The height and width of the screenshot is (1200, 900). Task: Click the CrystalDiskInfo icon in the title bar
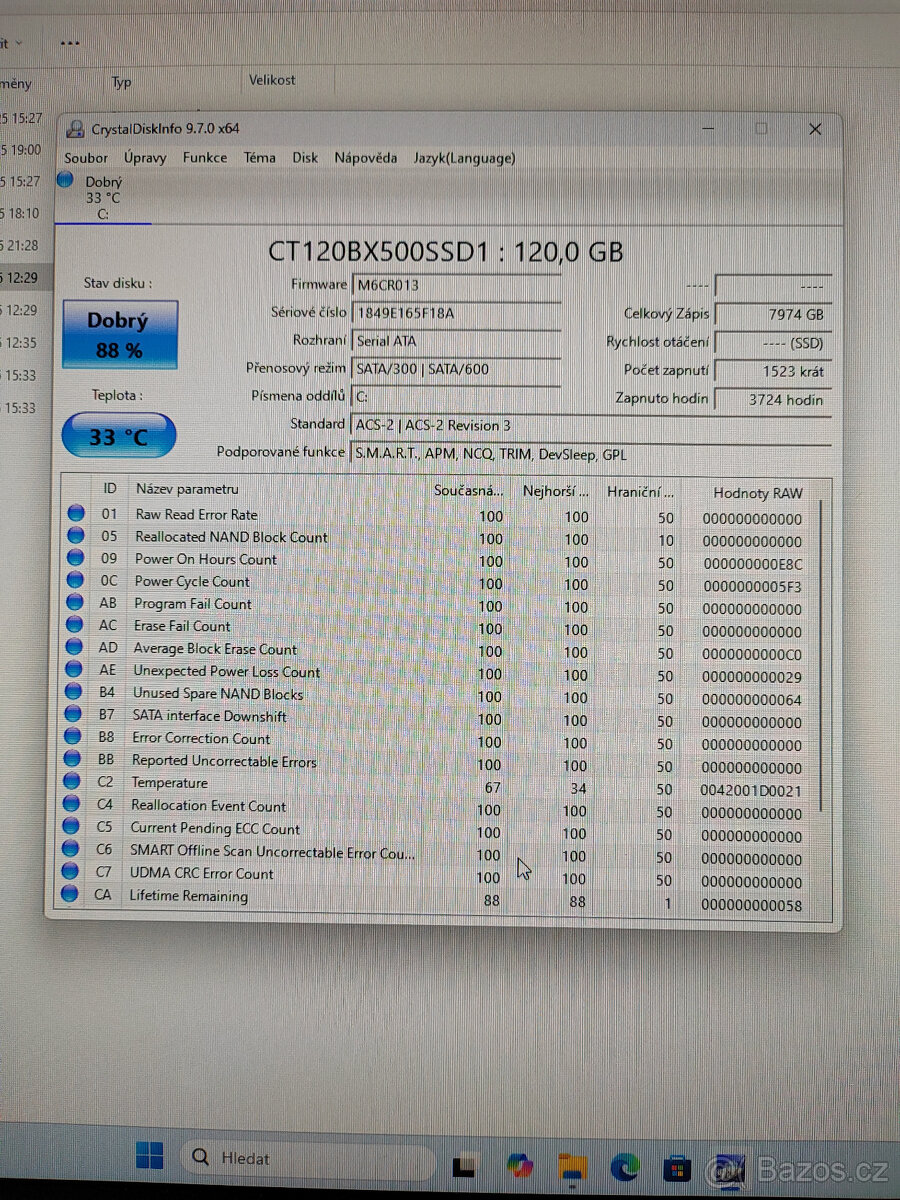tap(75, 129)
